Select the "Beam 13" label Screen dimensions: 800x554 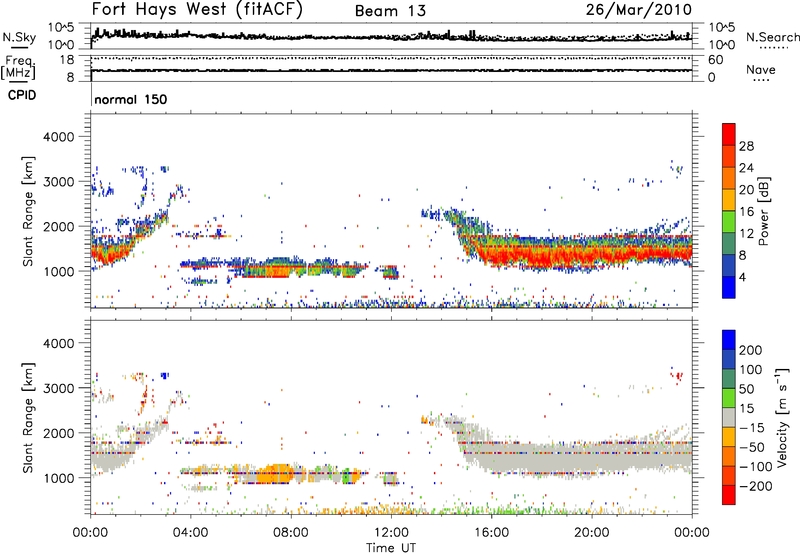(x=390, y=11)
